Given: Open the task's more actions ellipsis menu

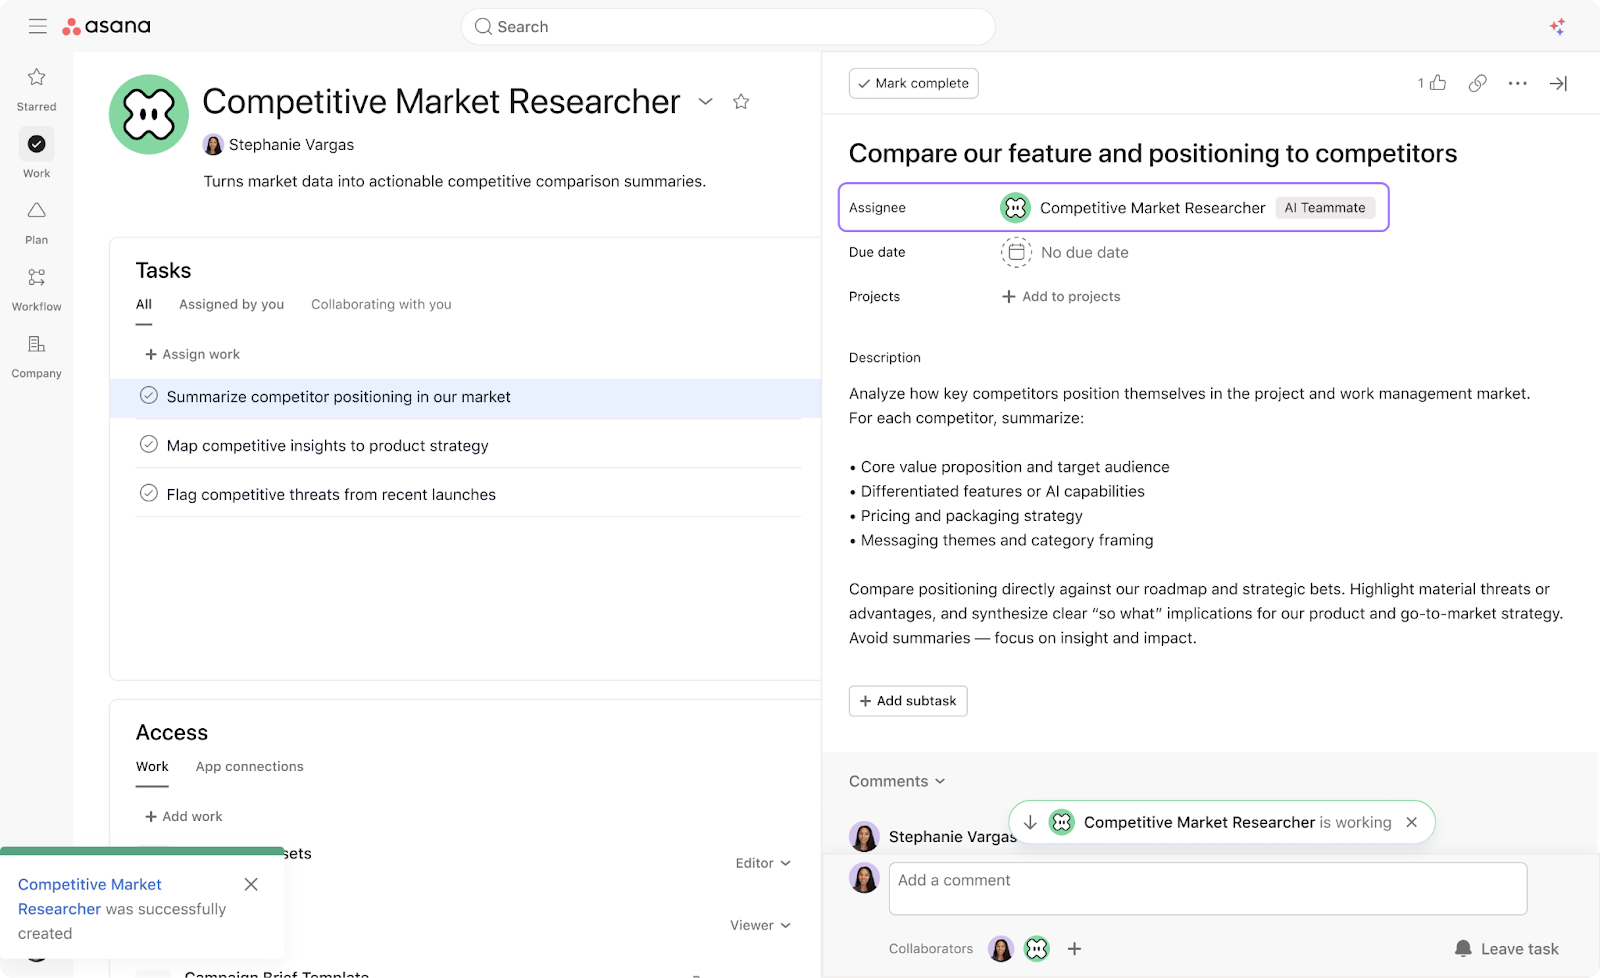Looking at the screenshot, I should pyautogui.click(x=1517, y=83).
